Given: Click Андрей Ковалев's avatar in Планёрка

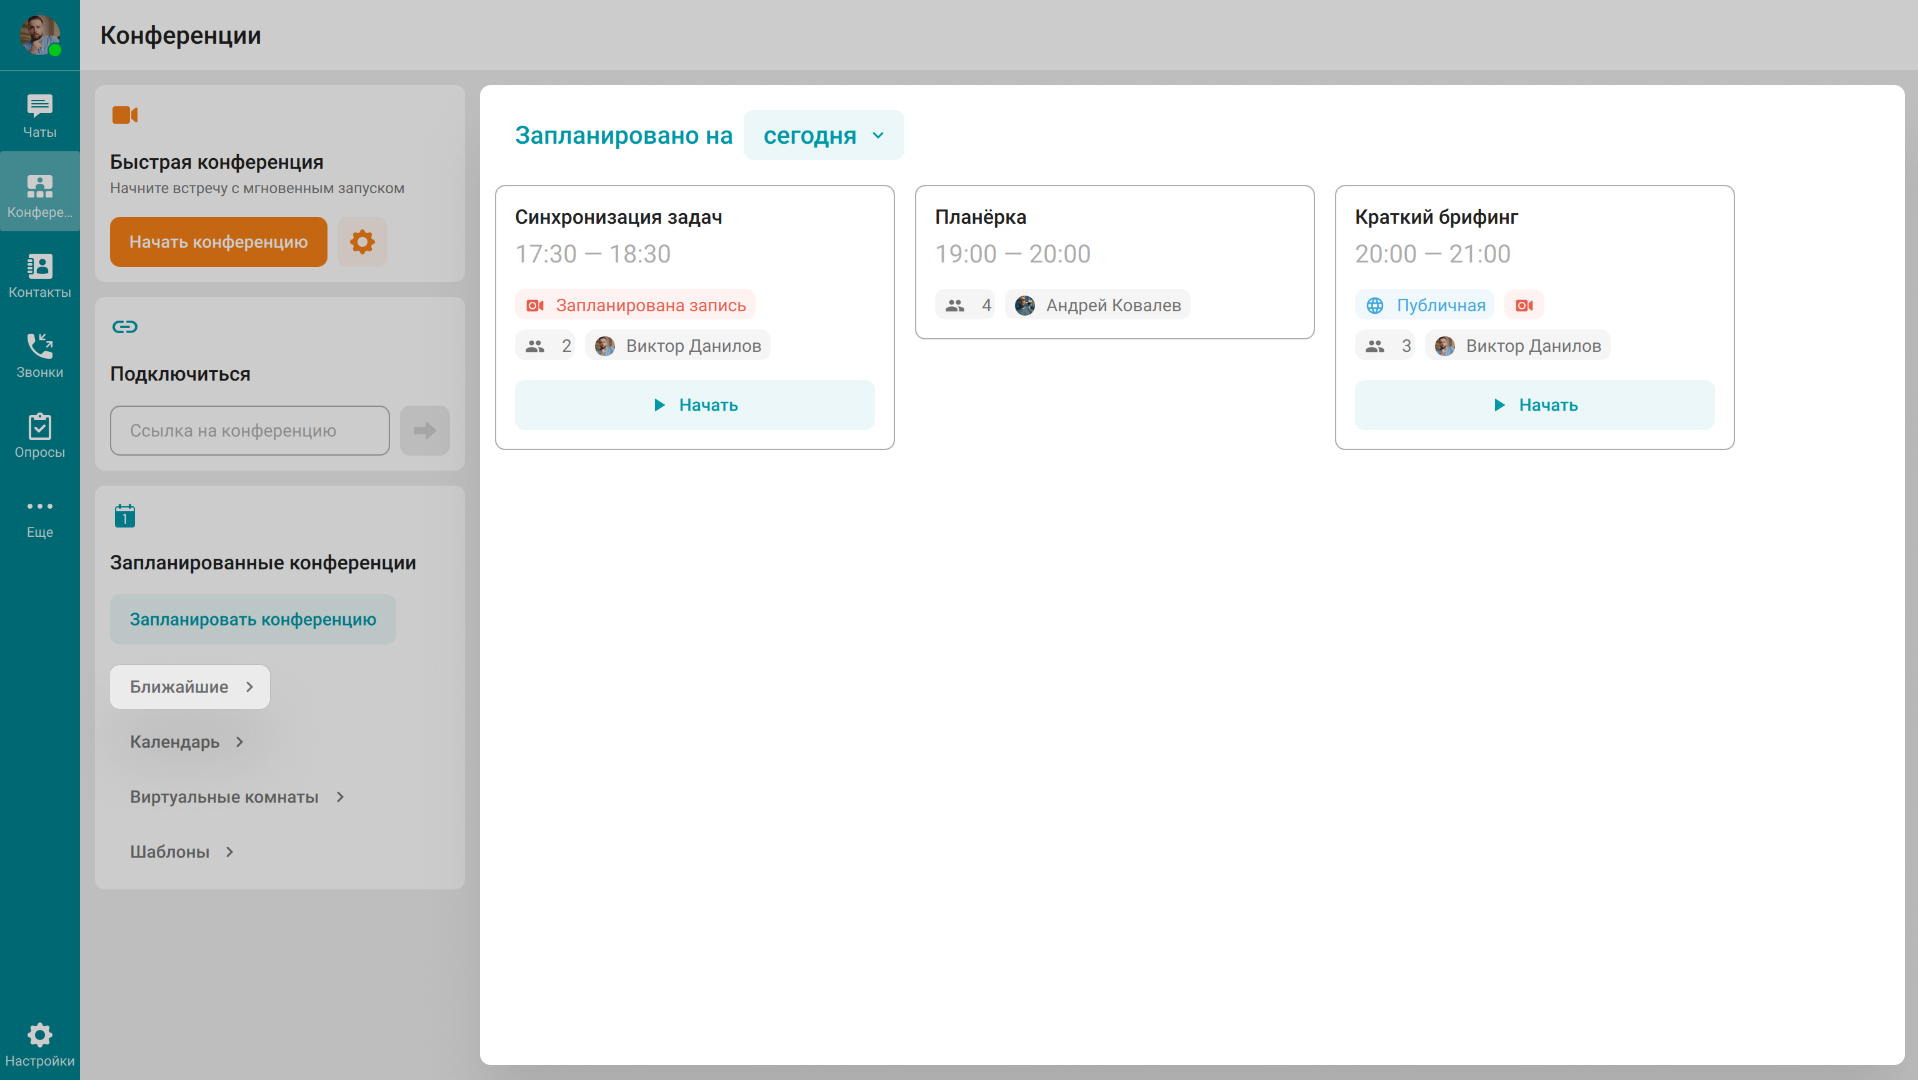Looking at the screenshot, I should tap(1025, 305).
